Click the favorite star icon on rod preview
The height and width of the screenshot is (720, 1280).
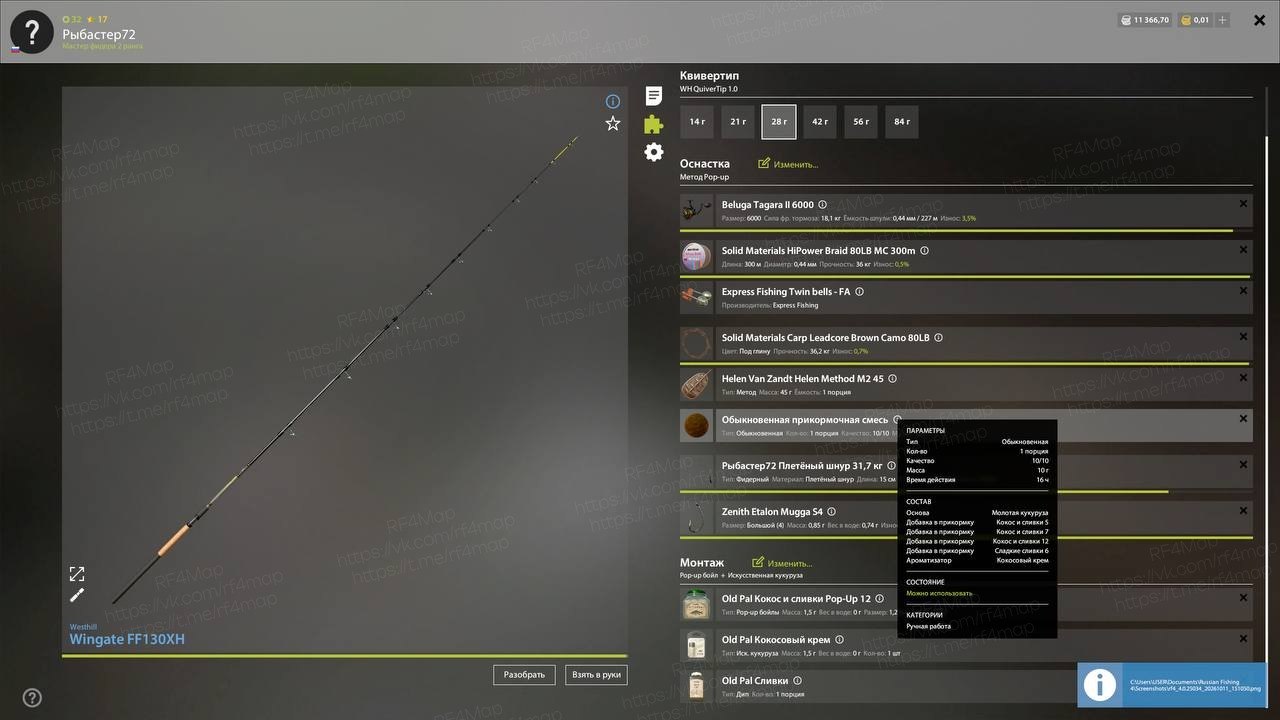[613, 124]
